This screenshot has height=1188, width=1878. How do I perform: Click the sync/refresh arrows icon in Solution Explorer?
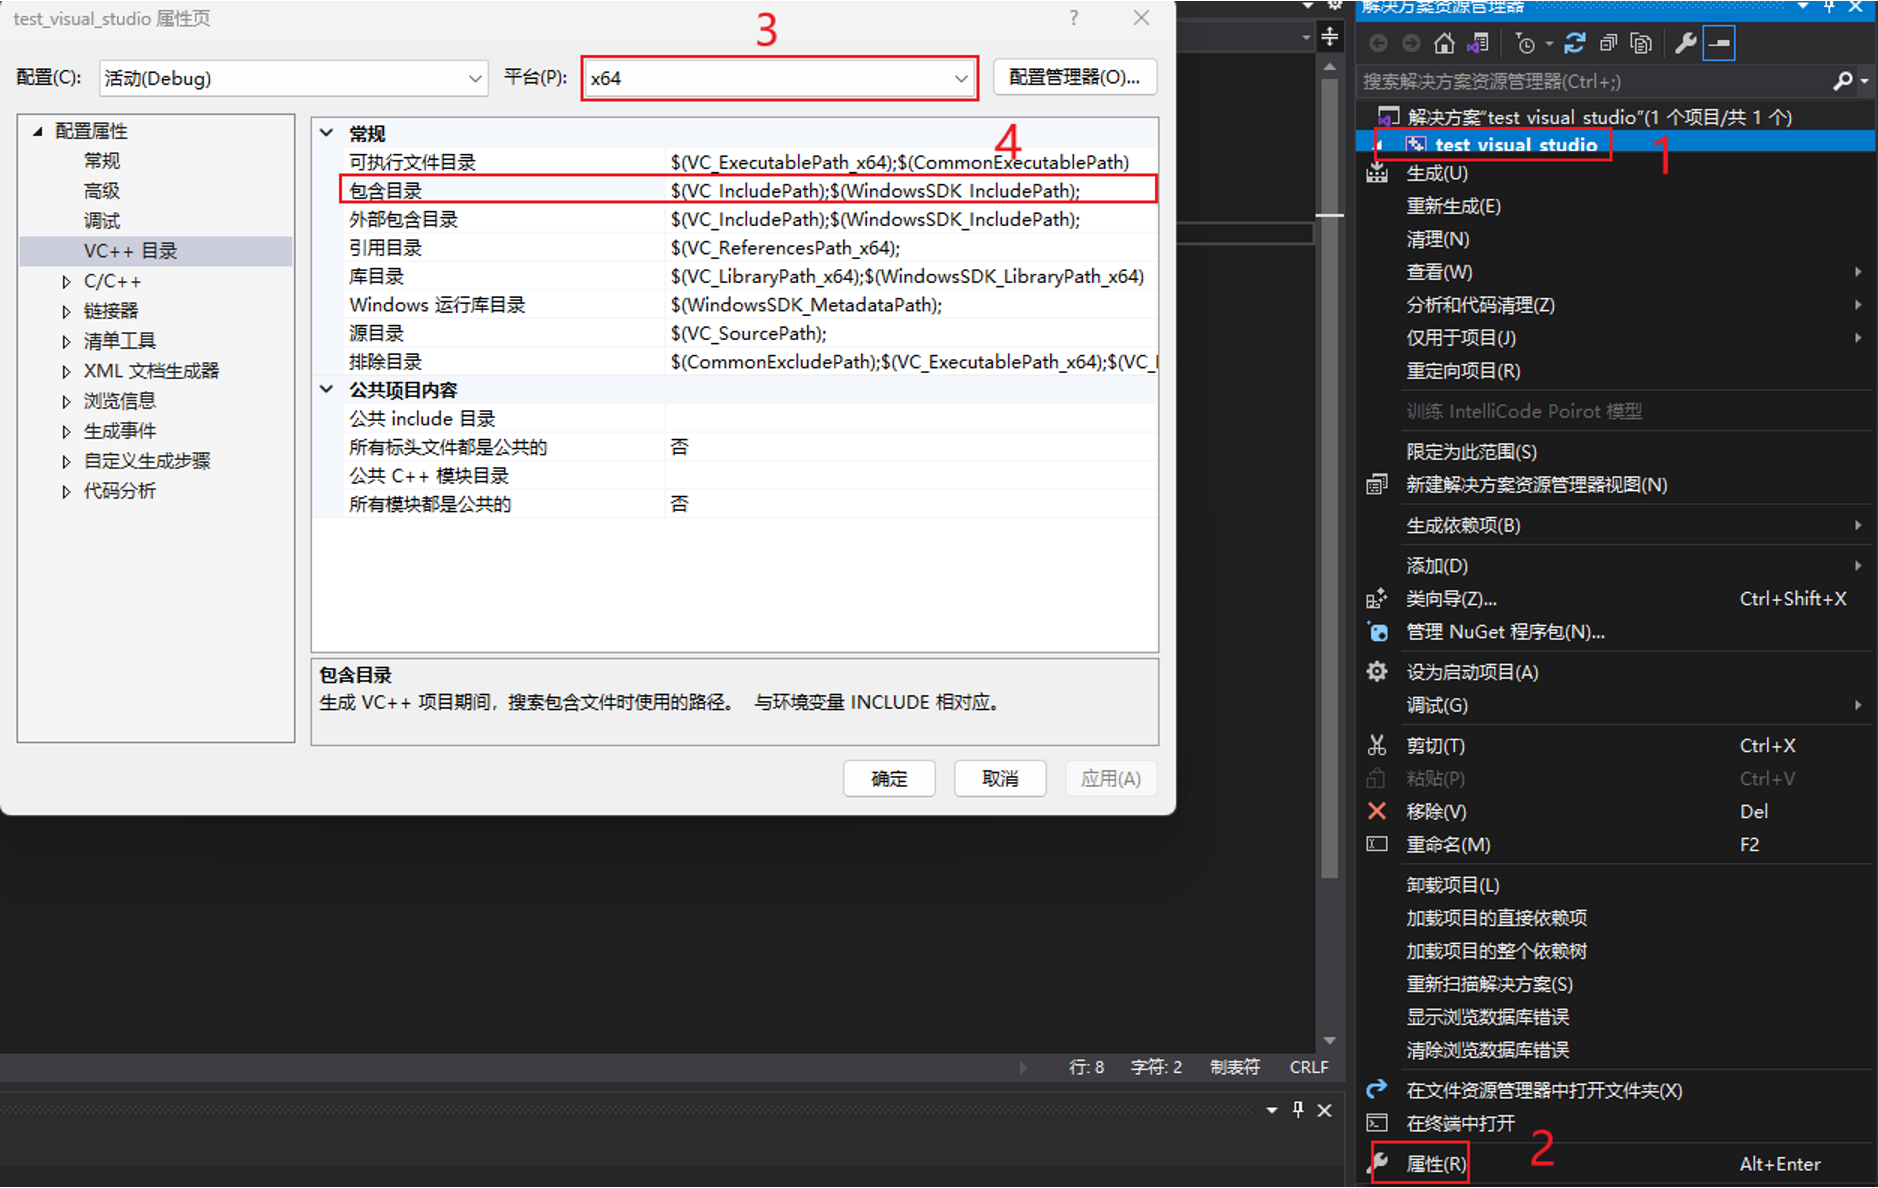click(1575, 43)
